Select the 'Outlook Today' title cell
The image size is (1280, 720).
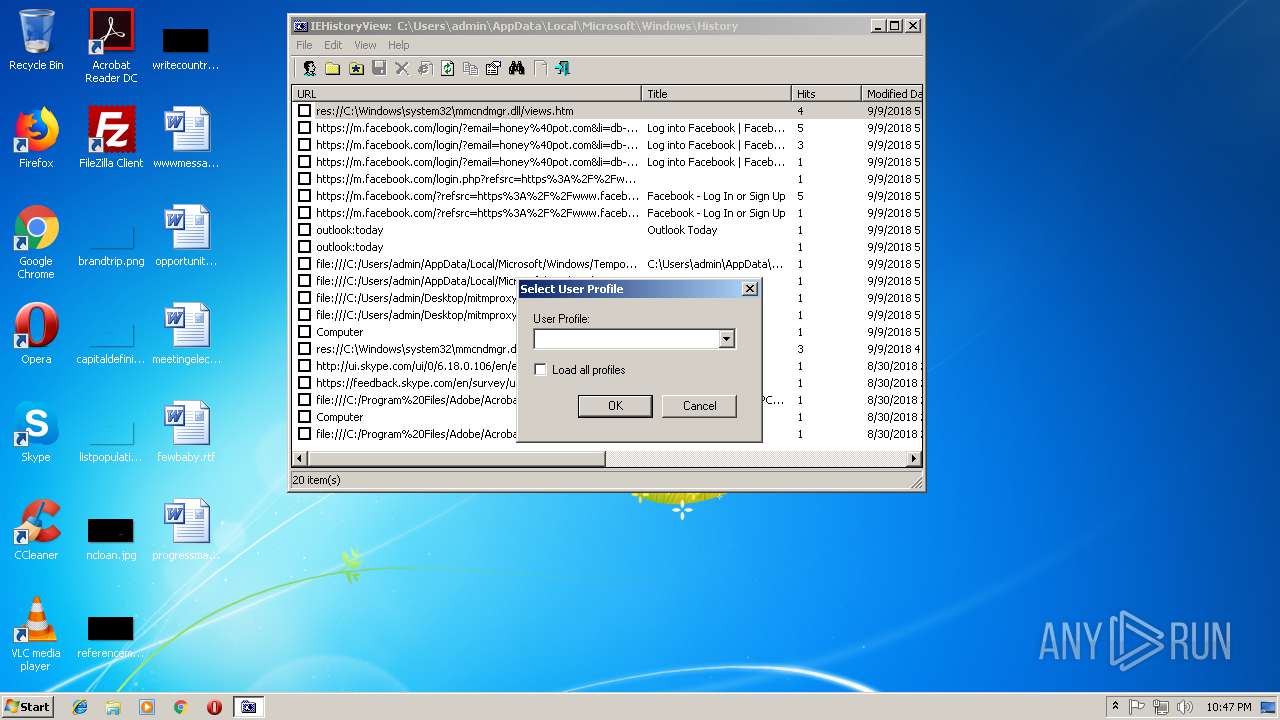(682, 230)
